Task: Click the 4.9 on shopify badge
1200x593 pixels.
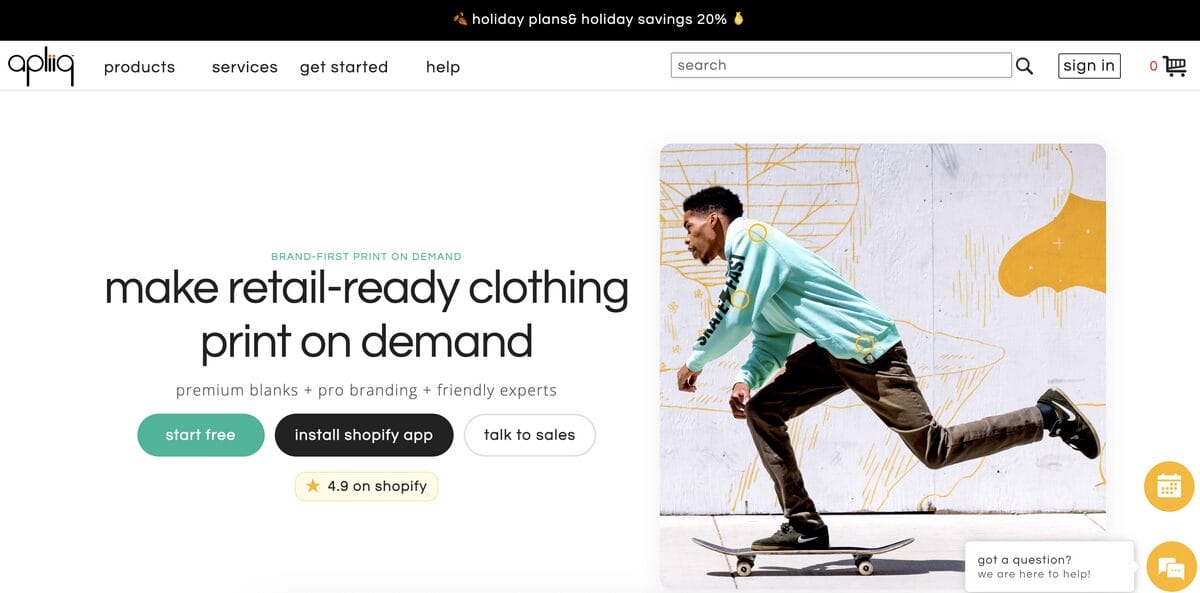Action: pyautogui.click(x=366, y=486)
